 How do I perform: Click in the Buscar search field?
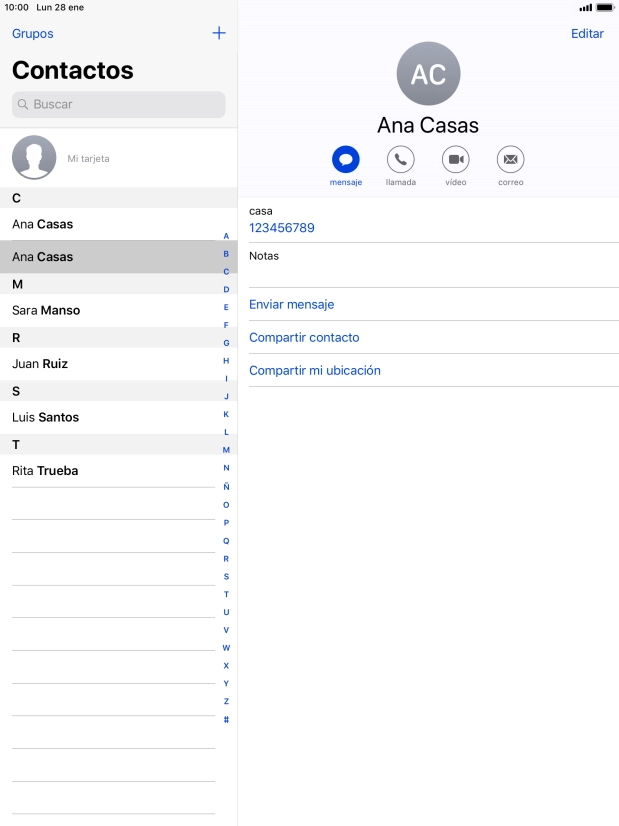(x=119, y=104)
